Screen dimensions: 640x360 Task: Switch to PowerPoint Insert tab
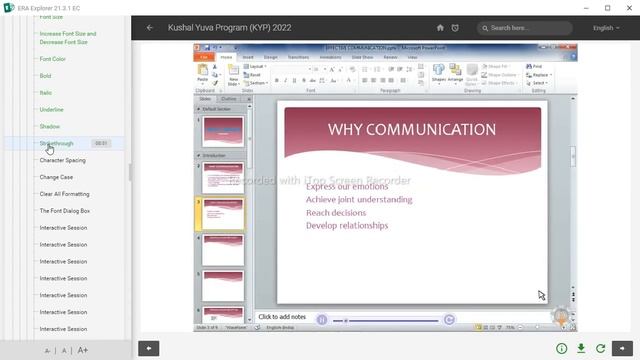coord(248,57)
